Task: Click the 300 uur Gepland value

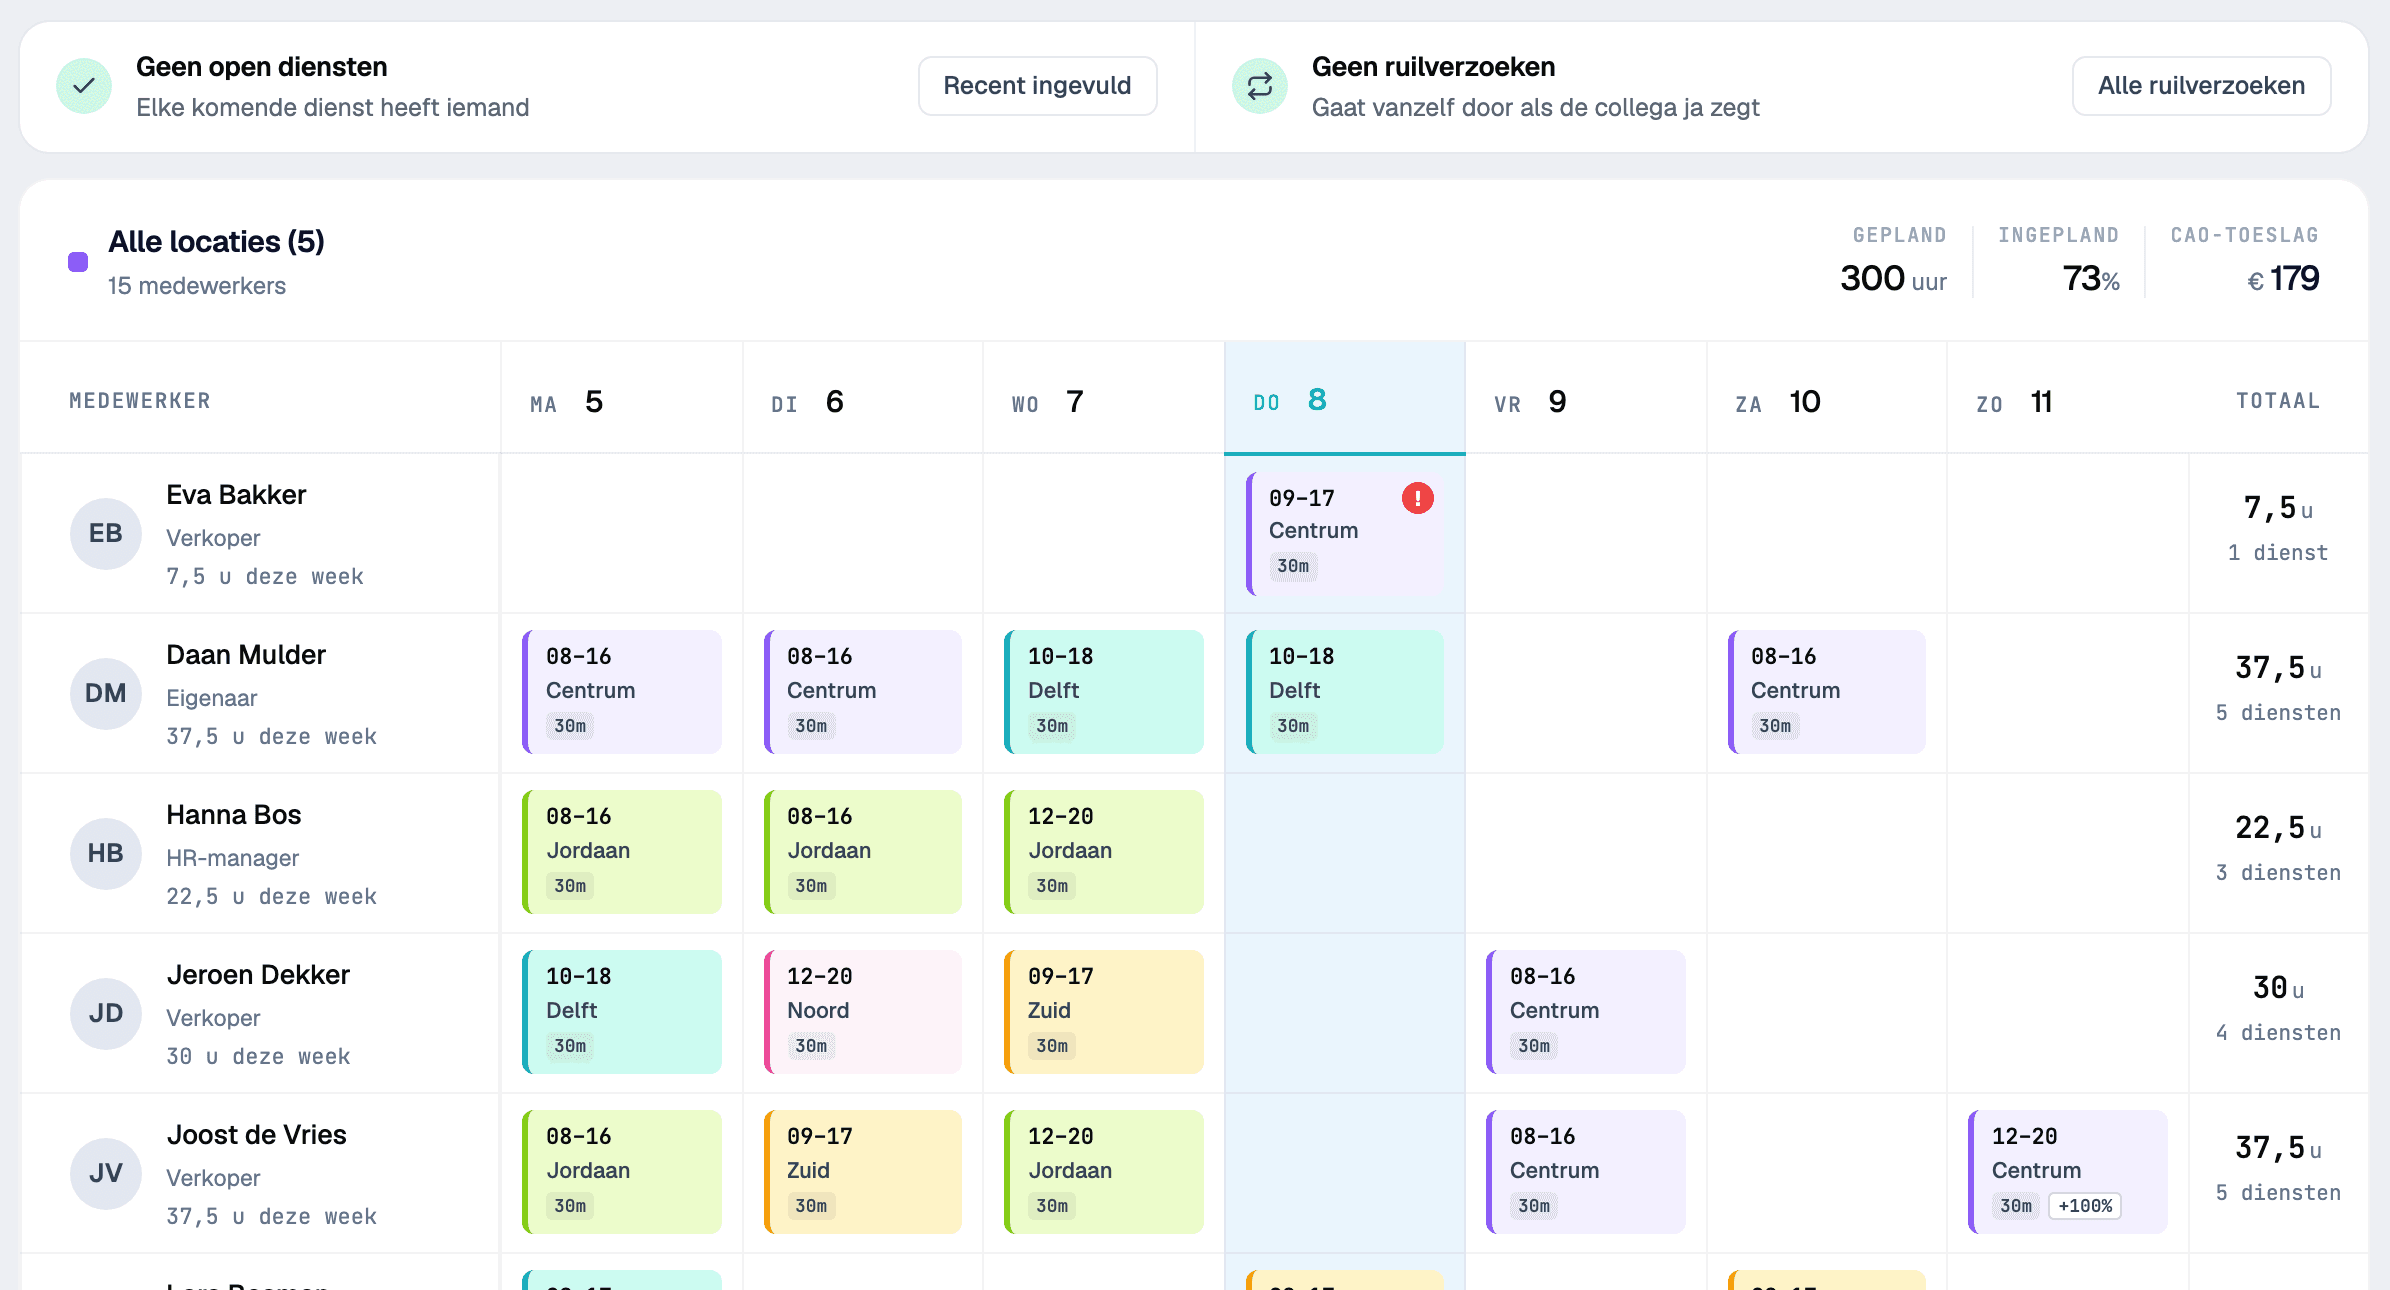Action: click(x=1893, y=278)
